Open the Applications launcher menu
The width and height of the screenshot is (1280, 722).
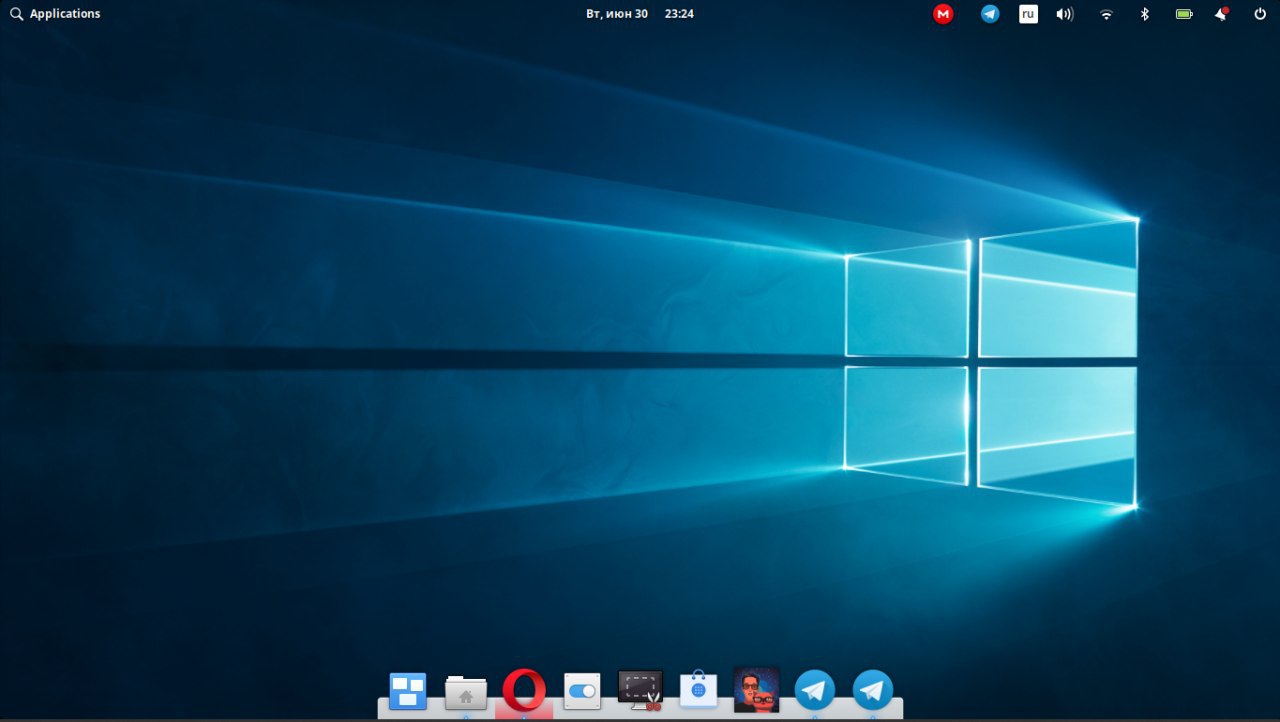click(x=55, y=14)
